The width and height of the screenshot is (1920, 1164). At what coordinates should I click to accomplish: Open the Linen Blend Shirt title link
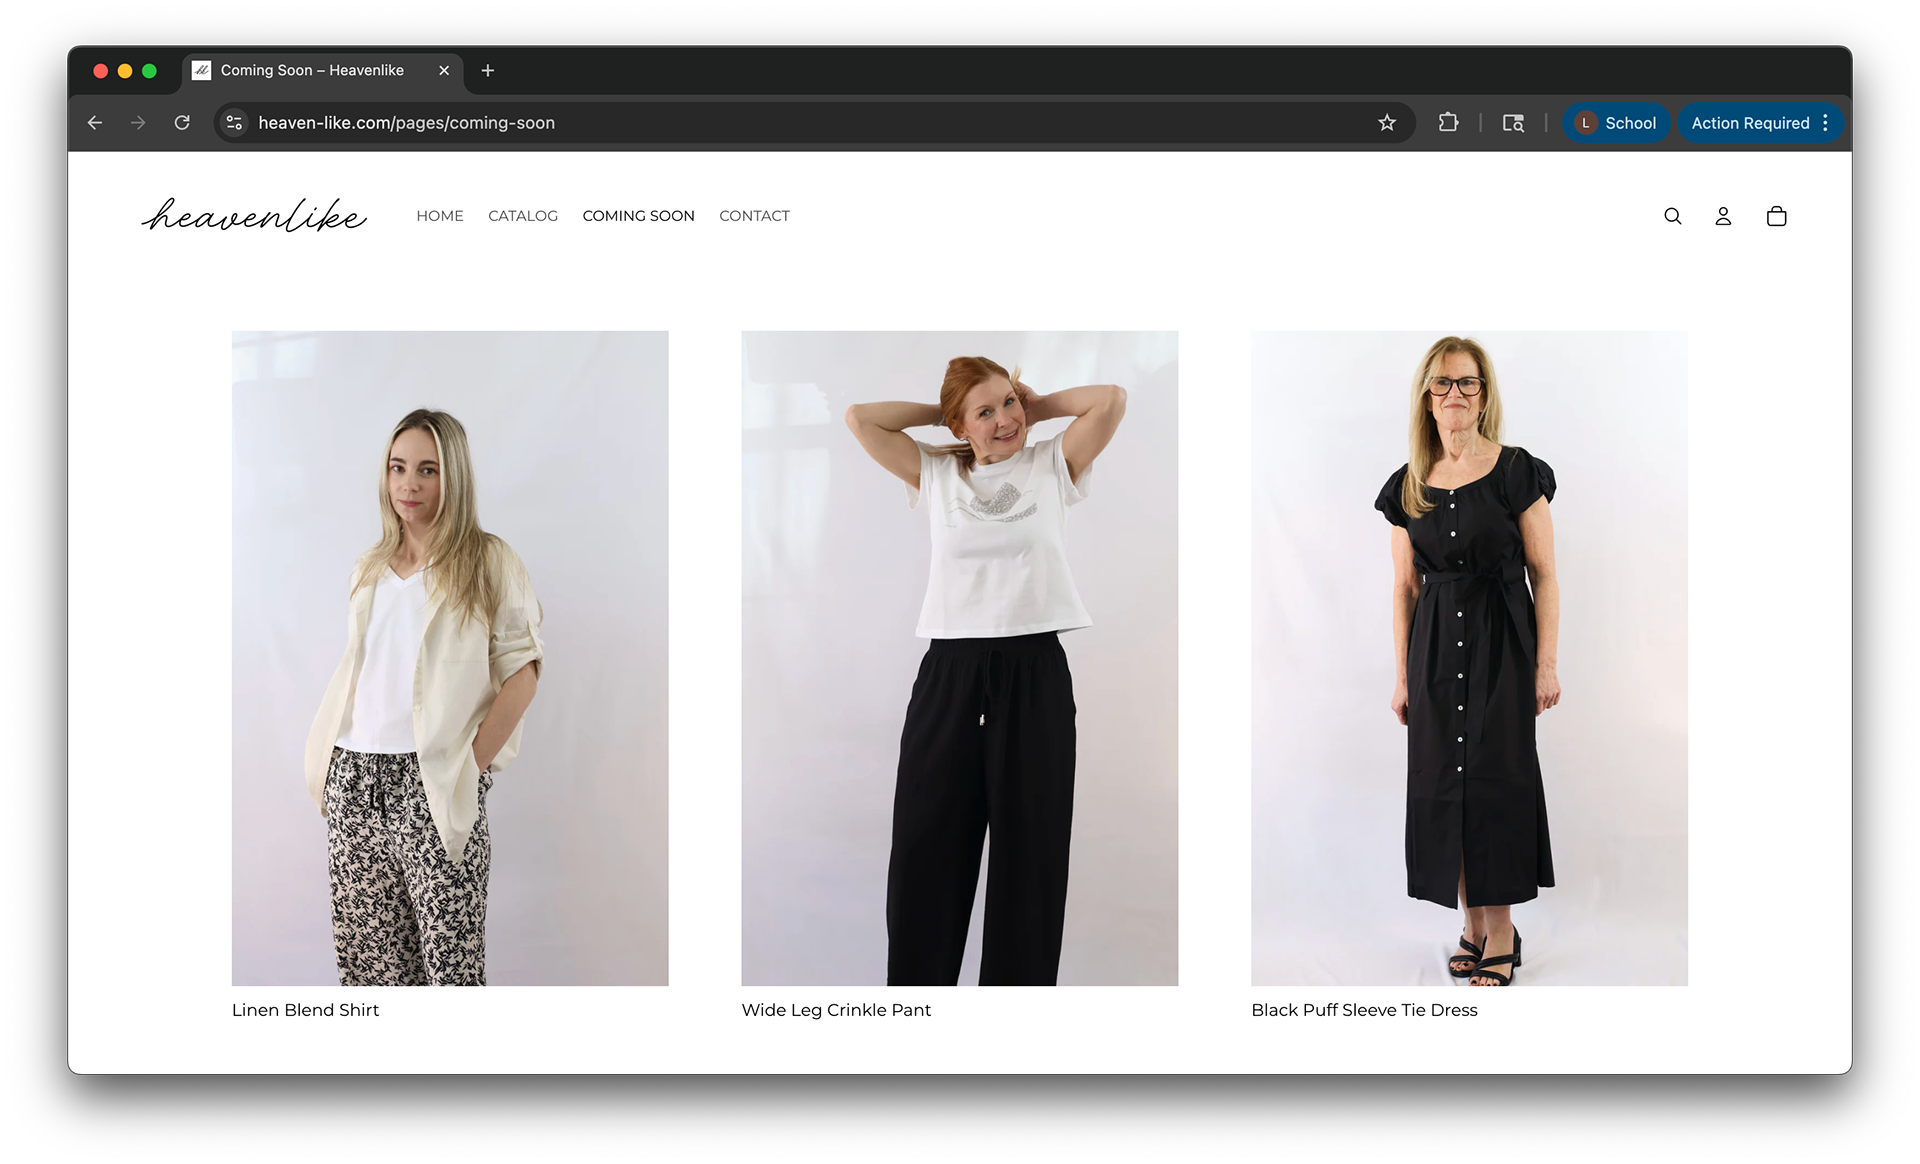306,1010
